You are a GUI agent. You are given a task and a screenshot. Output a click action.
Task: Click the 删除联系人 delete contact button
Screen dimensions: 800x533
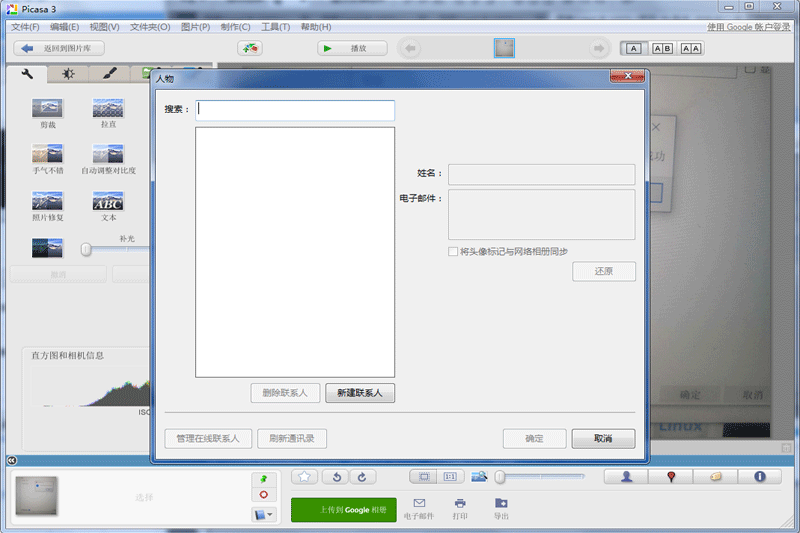(x=285, y=393)
